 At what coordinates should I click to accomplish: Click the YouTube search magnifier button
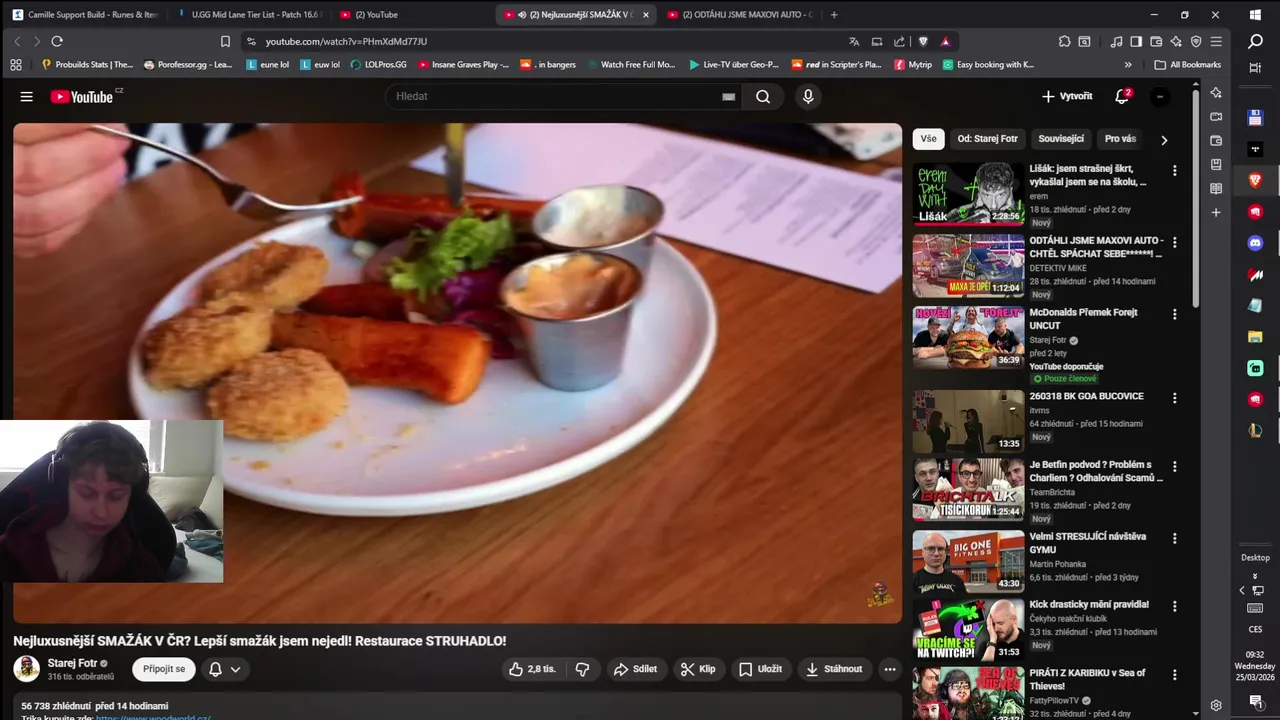763,96
